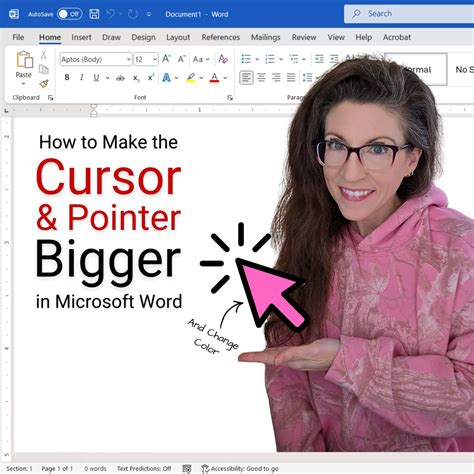Switch to the Mailings tab
Image resolution: width=474 pixels, height=474 pixels.
point(266,37)
